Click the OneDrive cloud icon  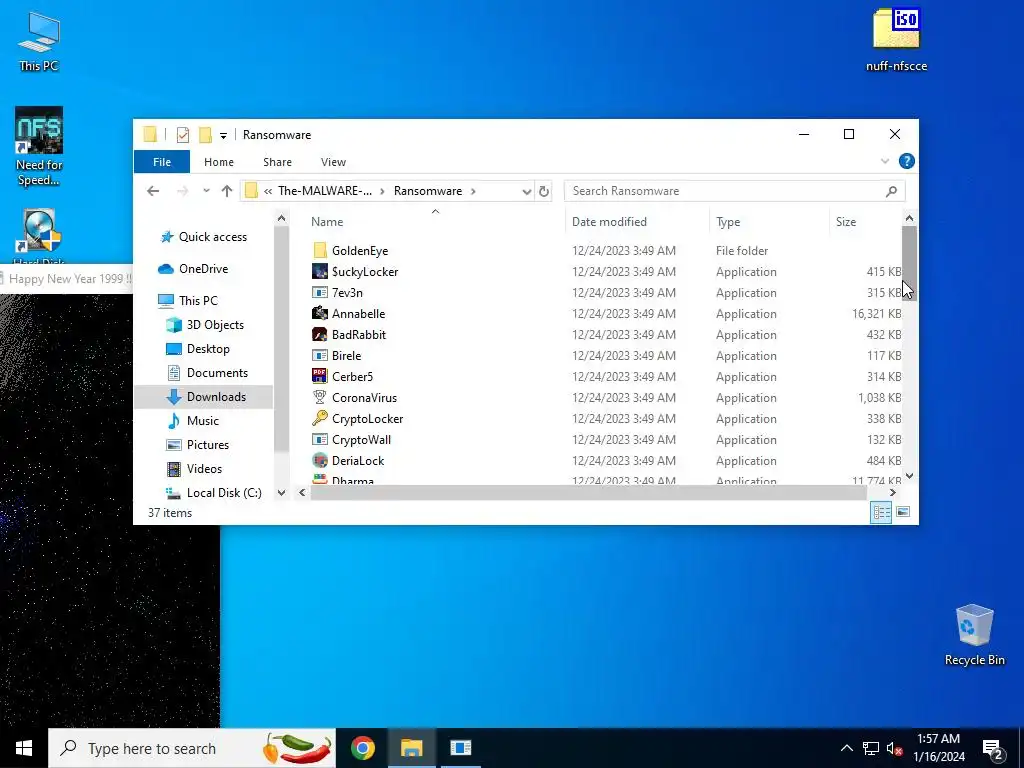(166, 268)
